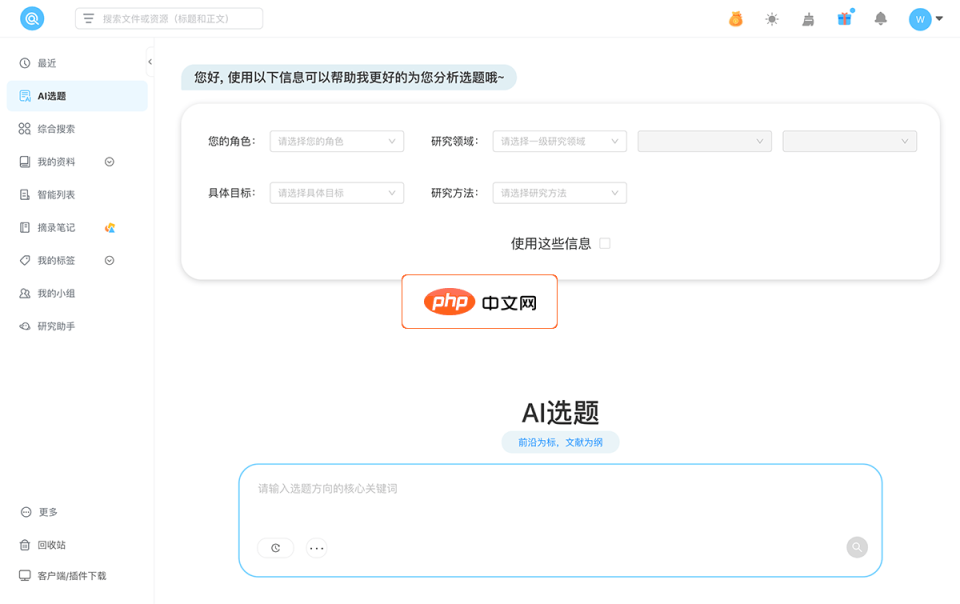This screenshot has width=960, height=604.
Task: Open the 请选择一级研究领域 dropdown
Action: tap(560, 141)
